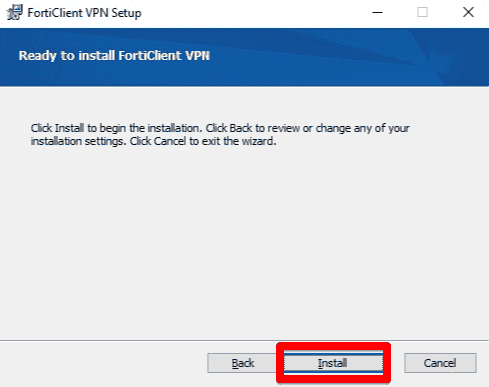
Task: Click the 'FortiClient VPN Setup' window title text
Action: click(84, 13)
